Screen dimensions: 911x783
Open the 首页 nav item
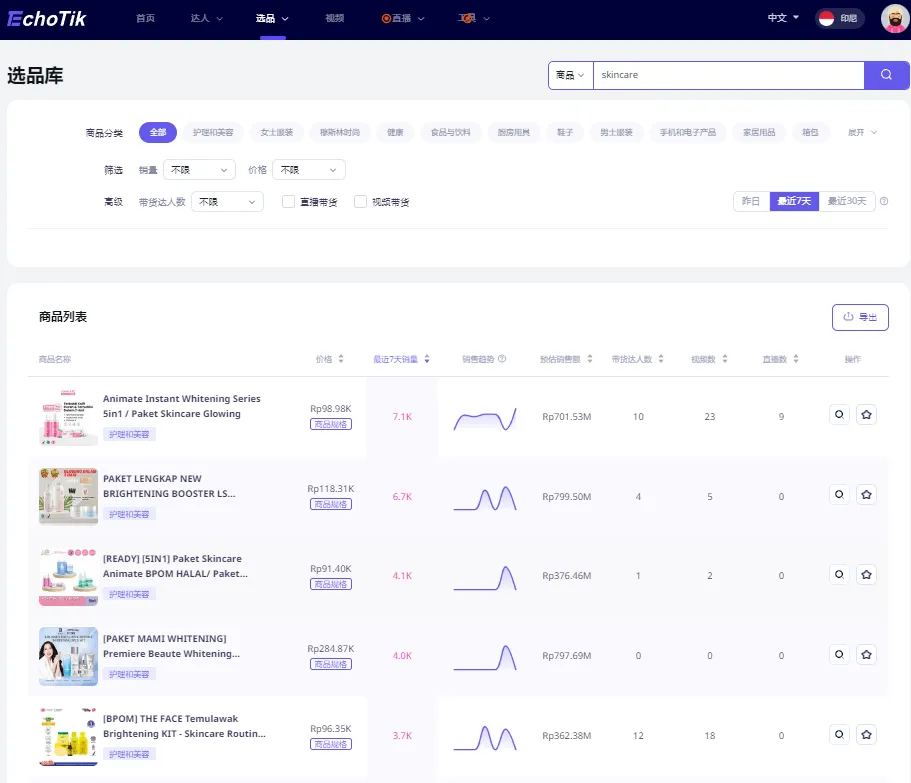(x=145, y=19)
